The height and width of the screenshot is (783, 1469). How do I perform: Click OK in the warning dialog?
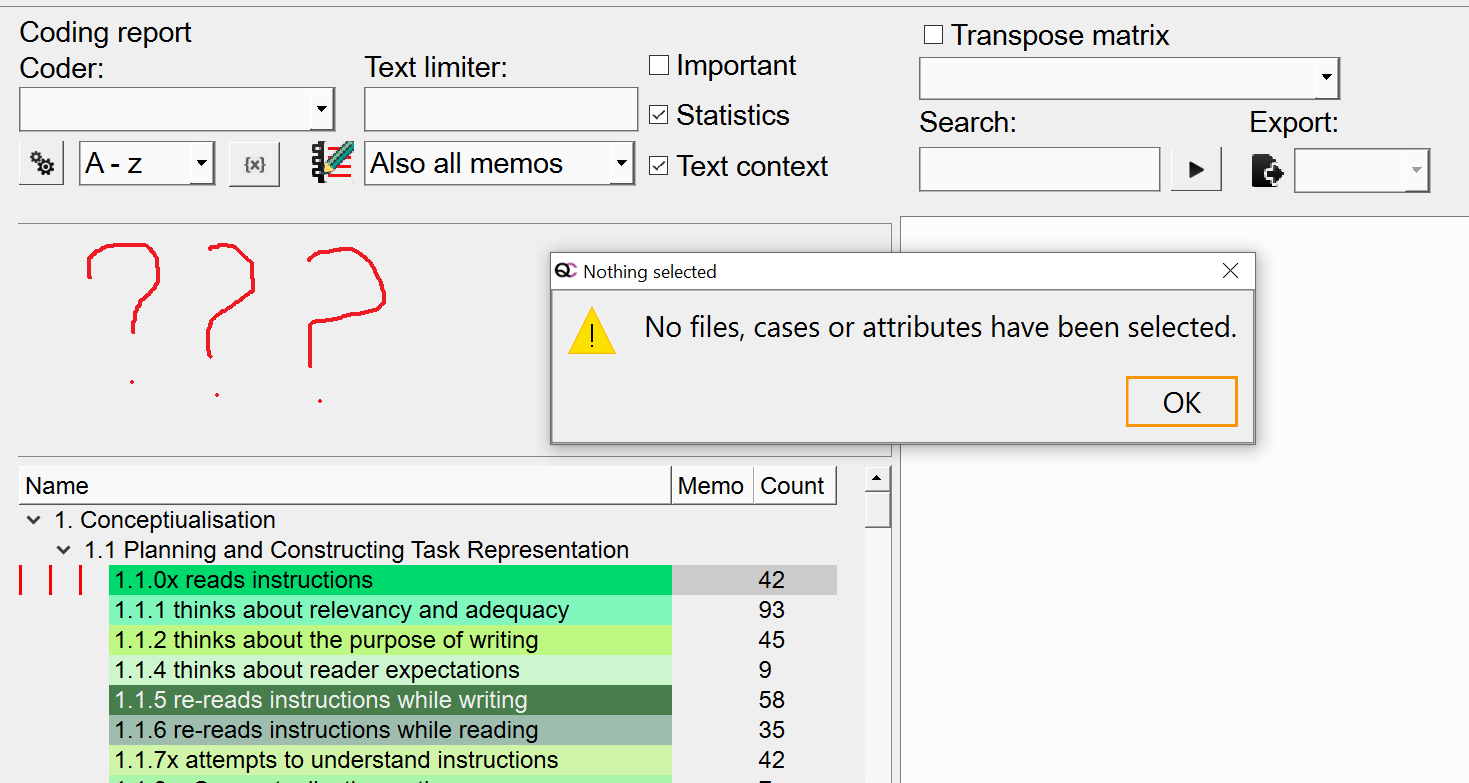(1182, 402)
